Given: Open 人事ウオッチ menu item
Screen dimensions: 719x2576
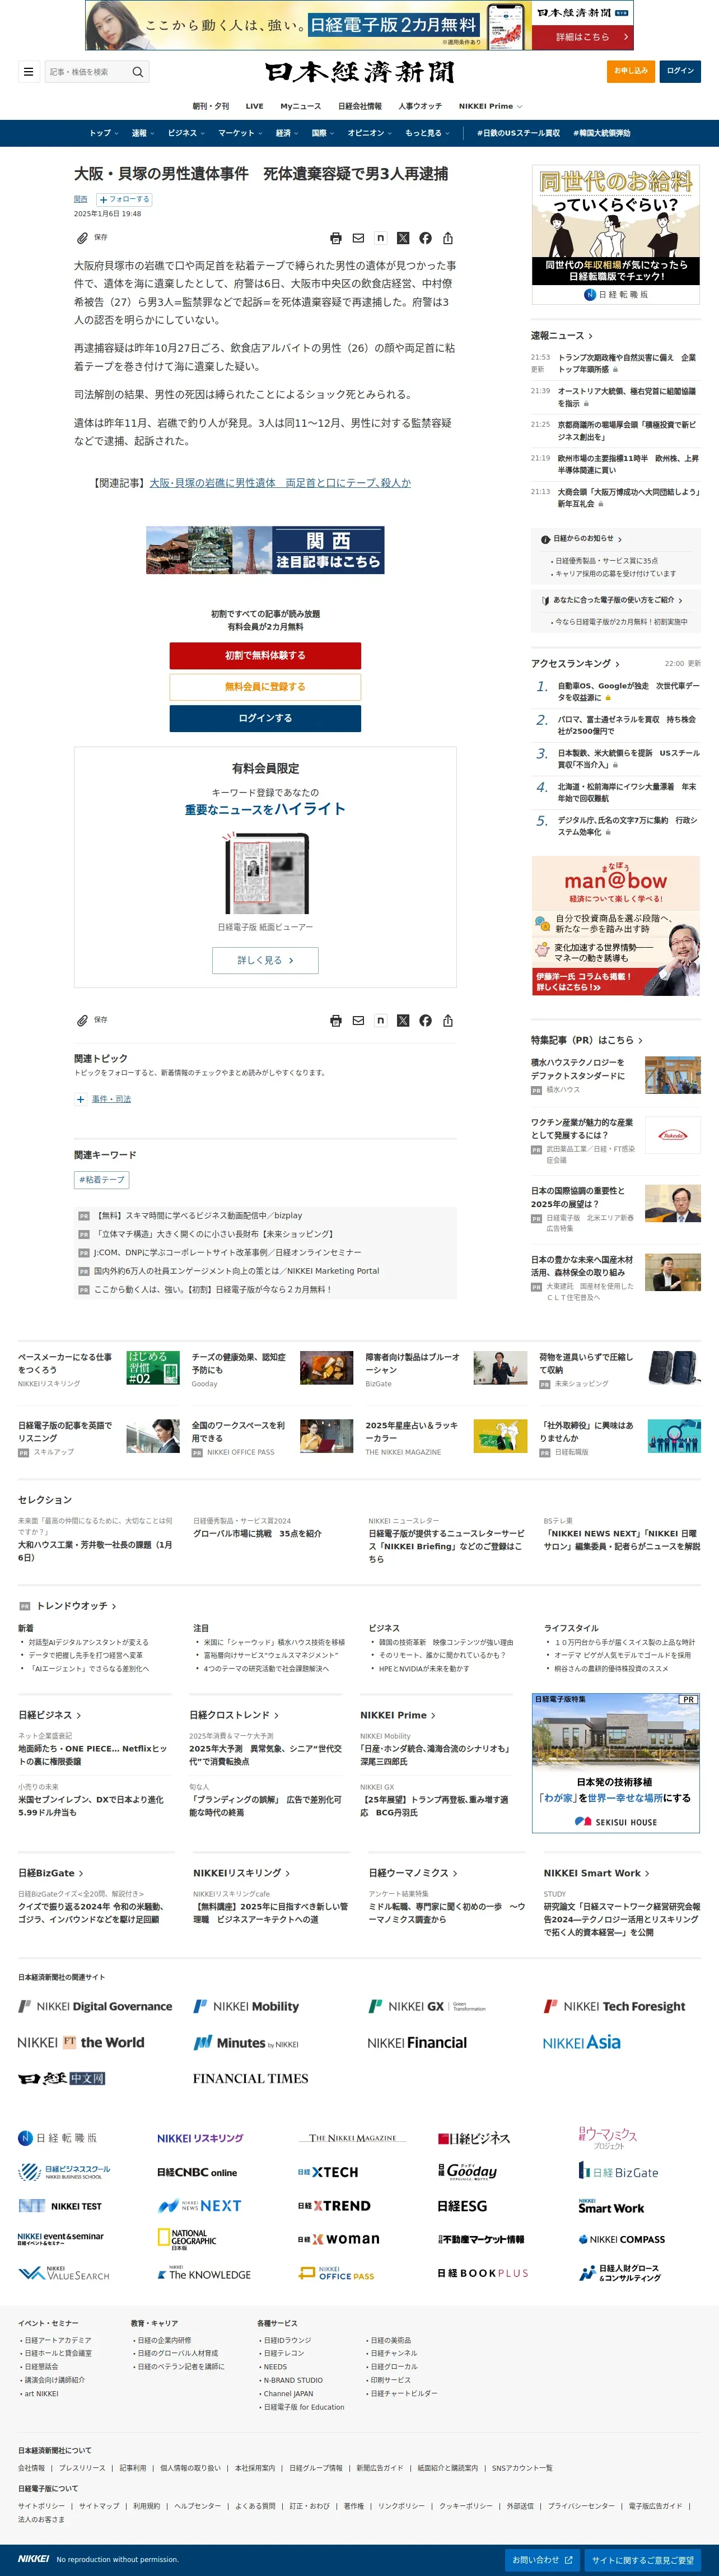Looking at the screenshot, I should point(420,106).
